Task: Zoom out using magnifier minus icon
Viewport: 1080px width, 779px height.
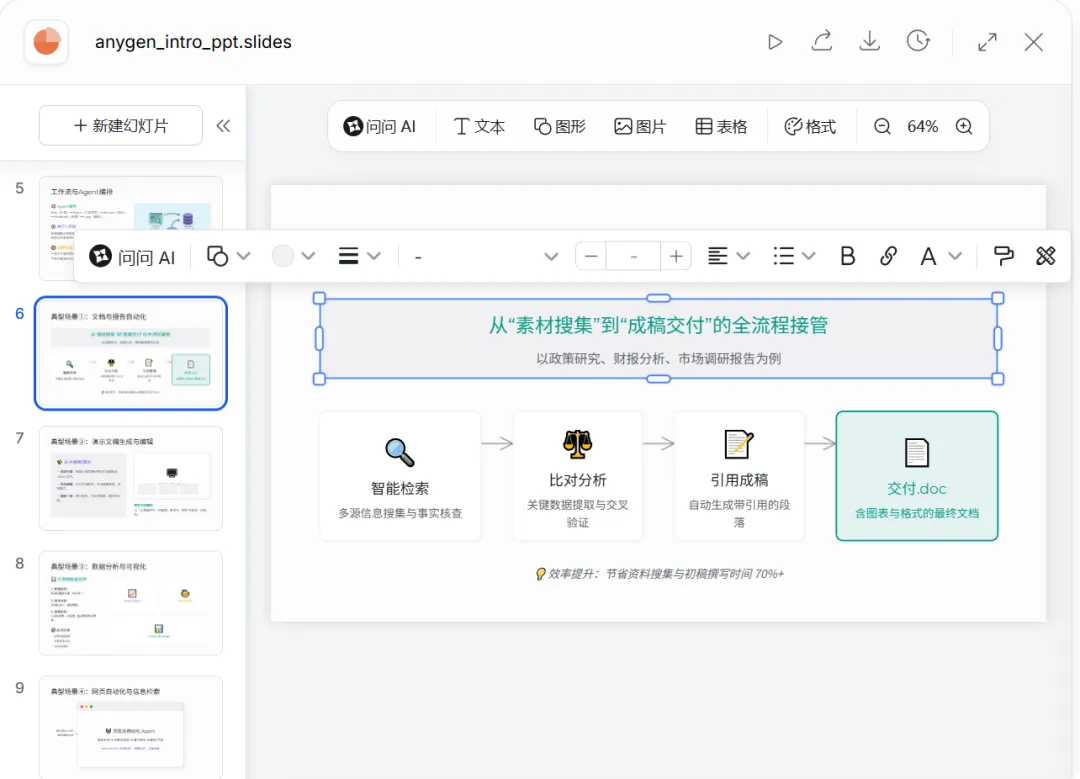Action: coord(882,127)
